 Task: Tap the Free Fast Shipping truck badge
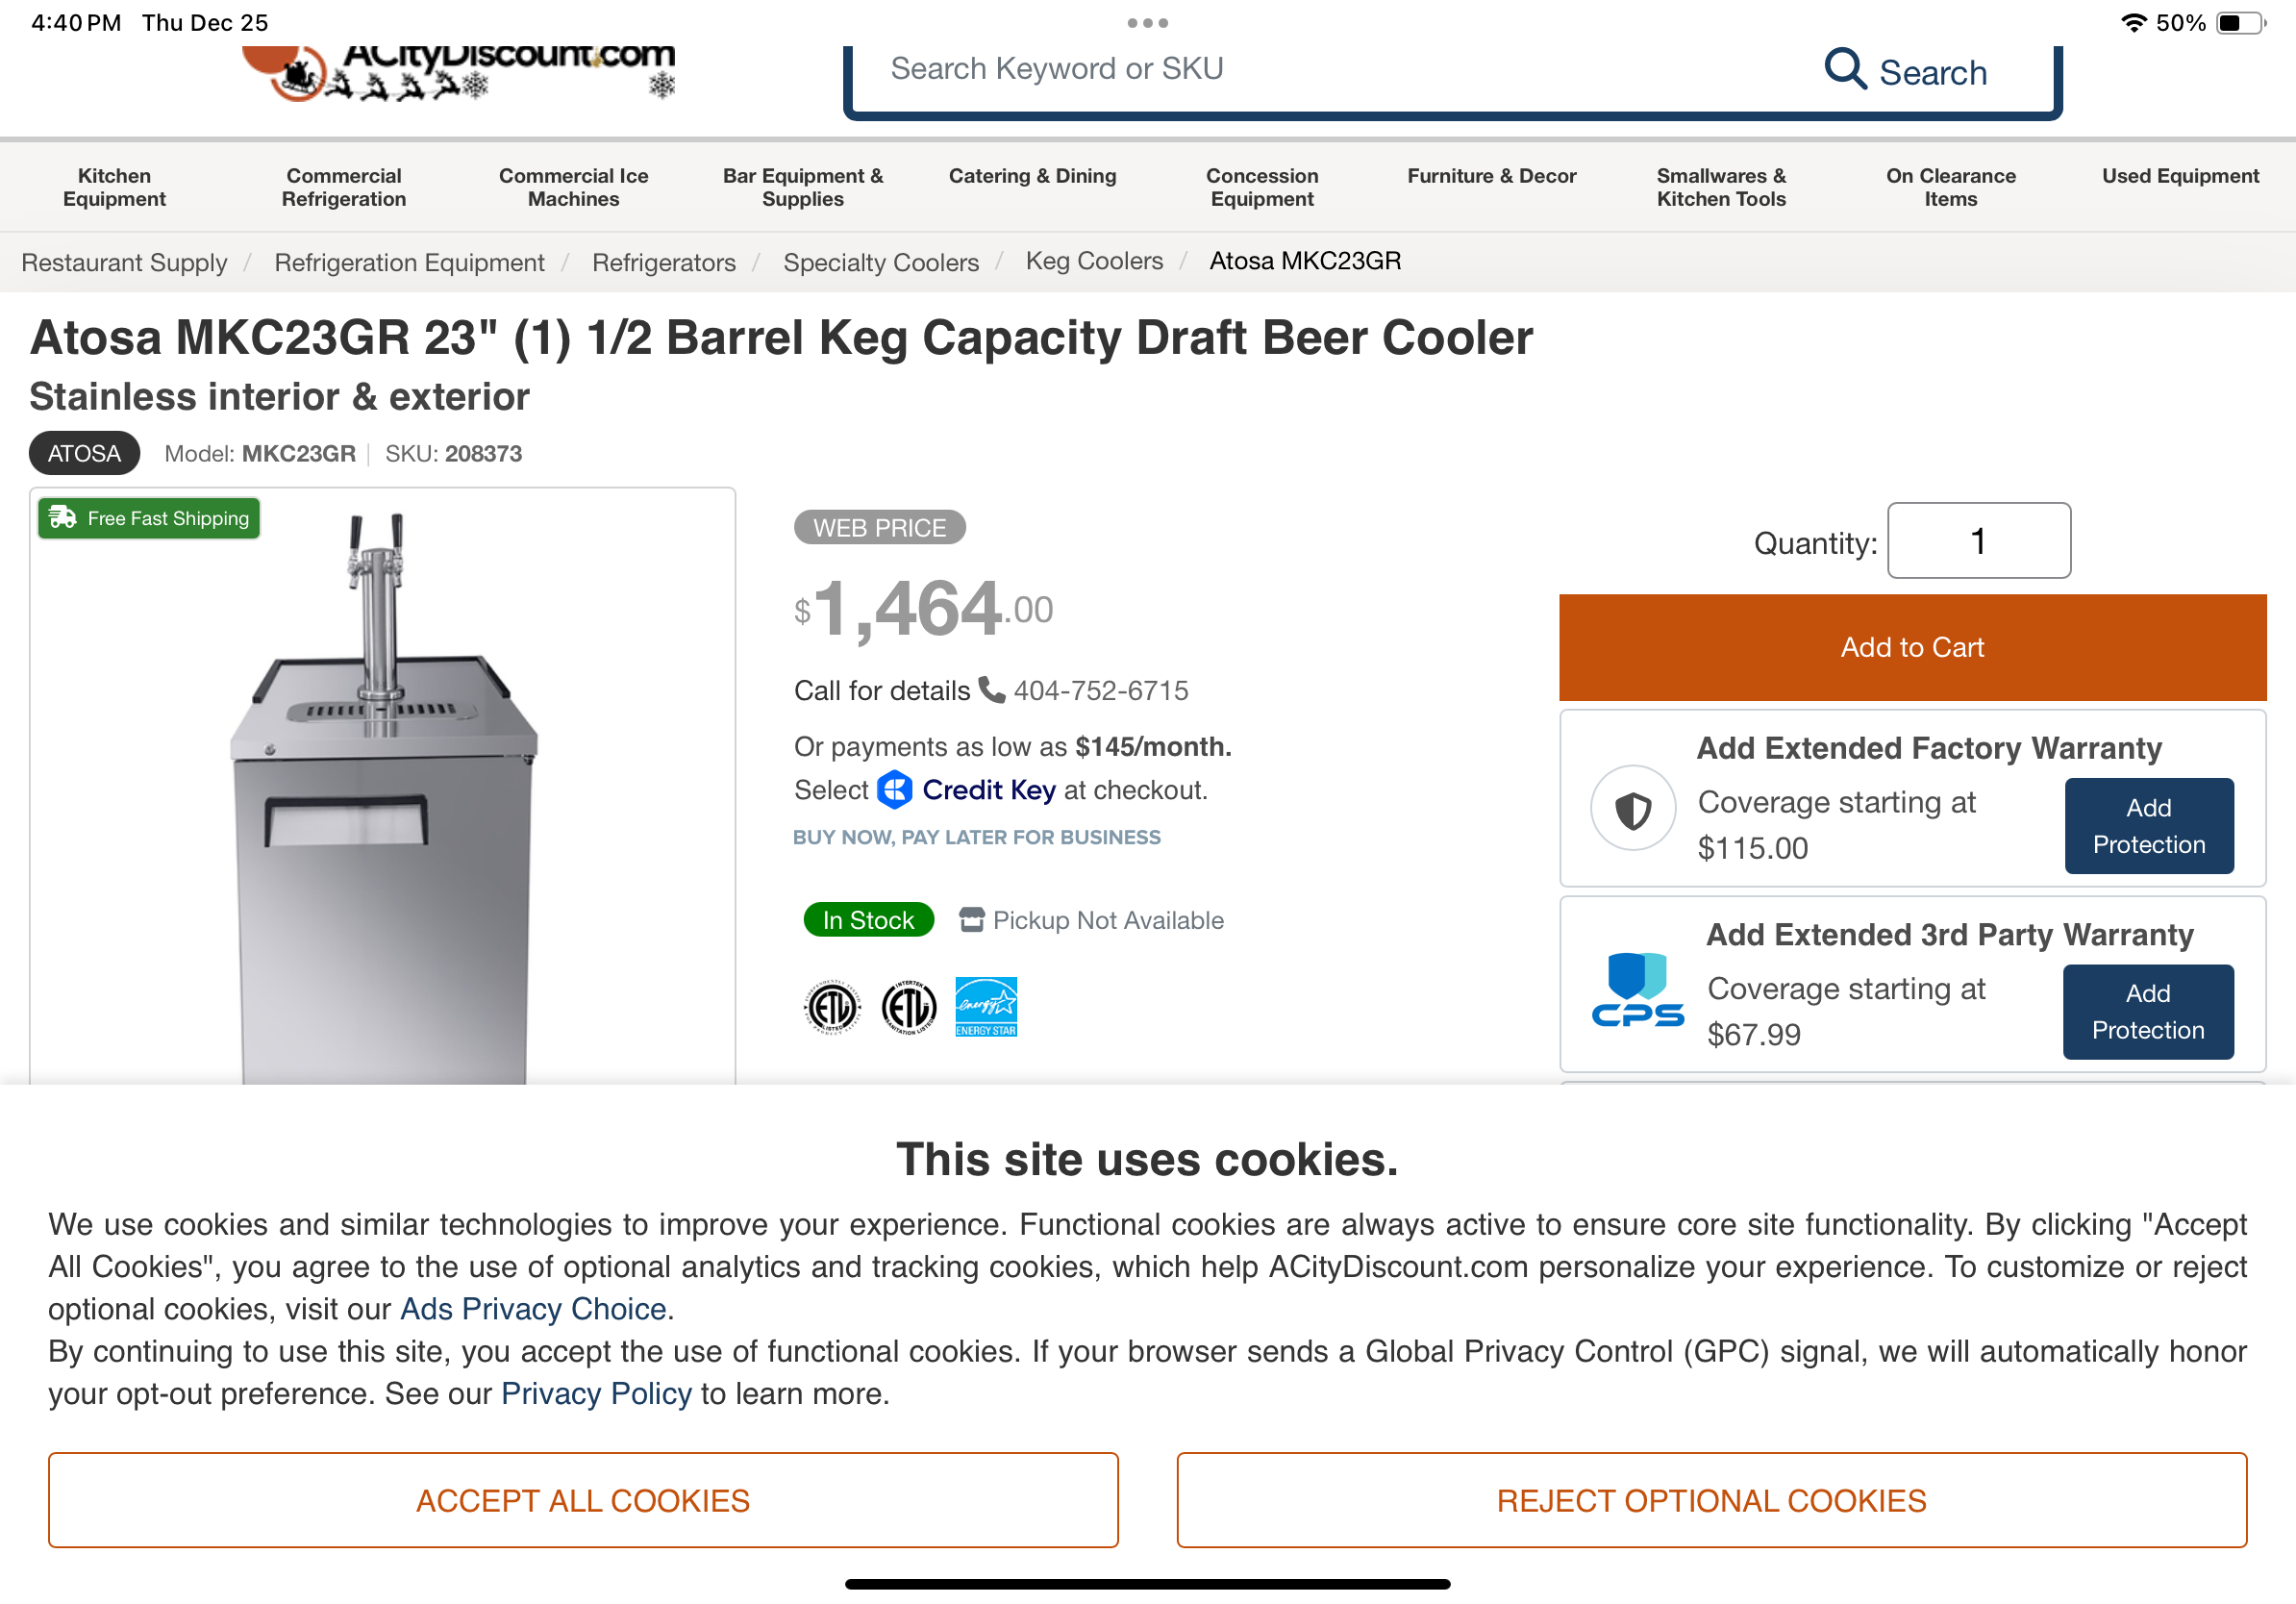(x=149, y=518)
